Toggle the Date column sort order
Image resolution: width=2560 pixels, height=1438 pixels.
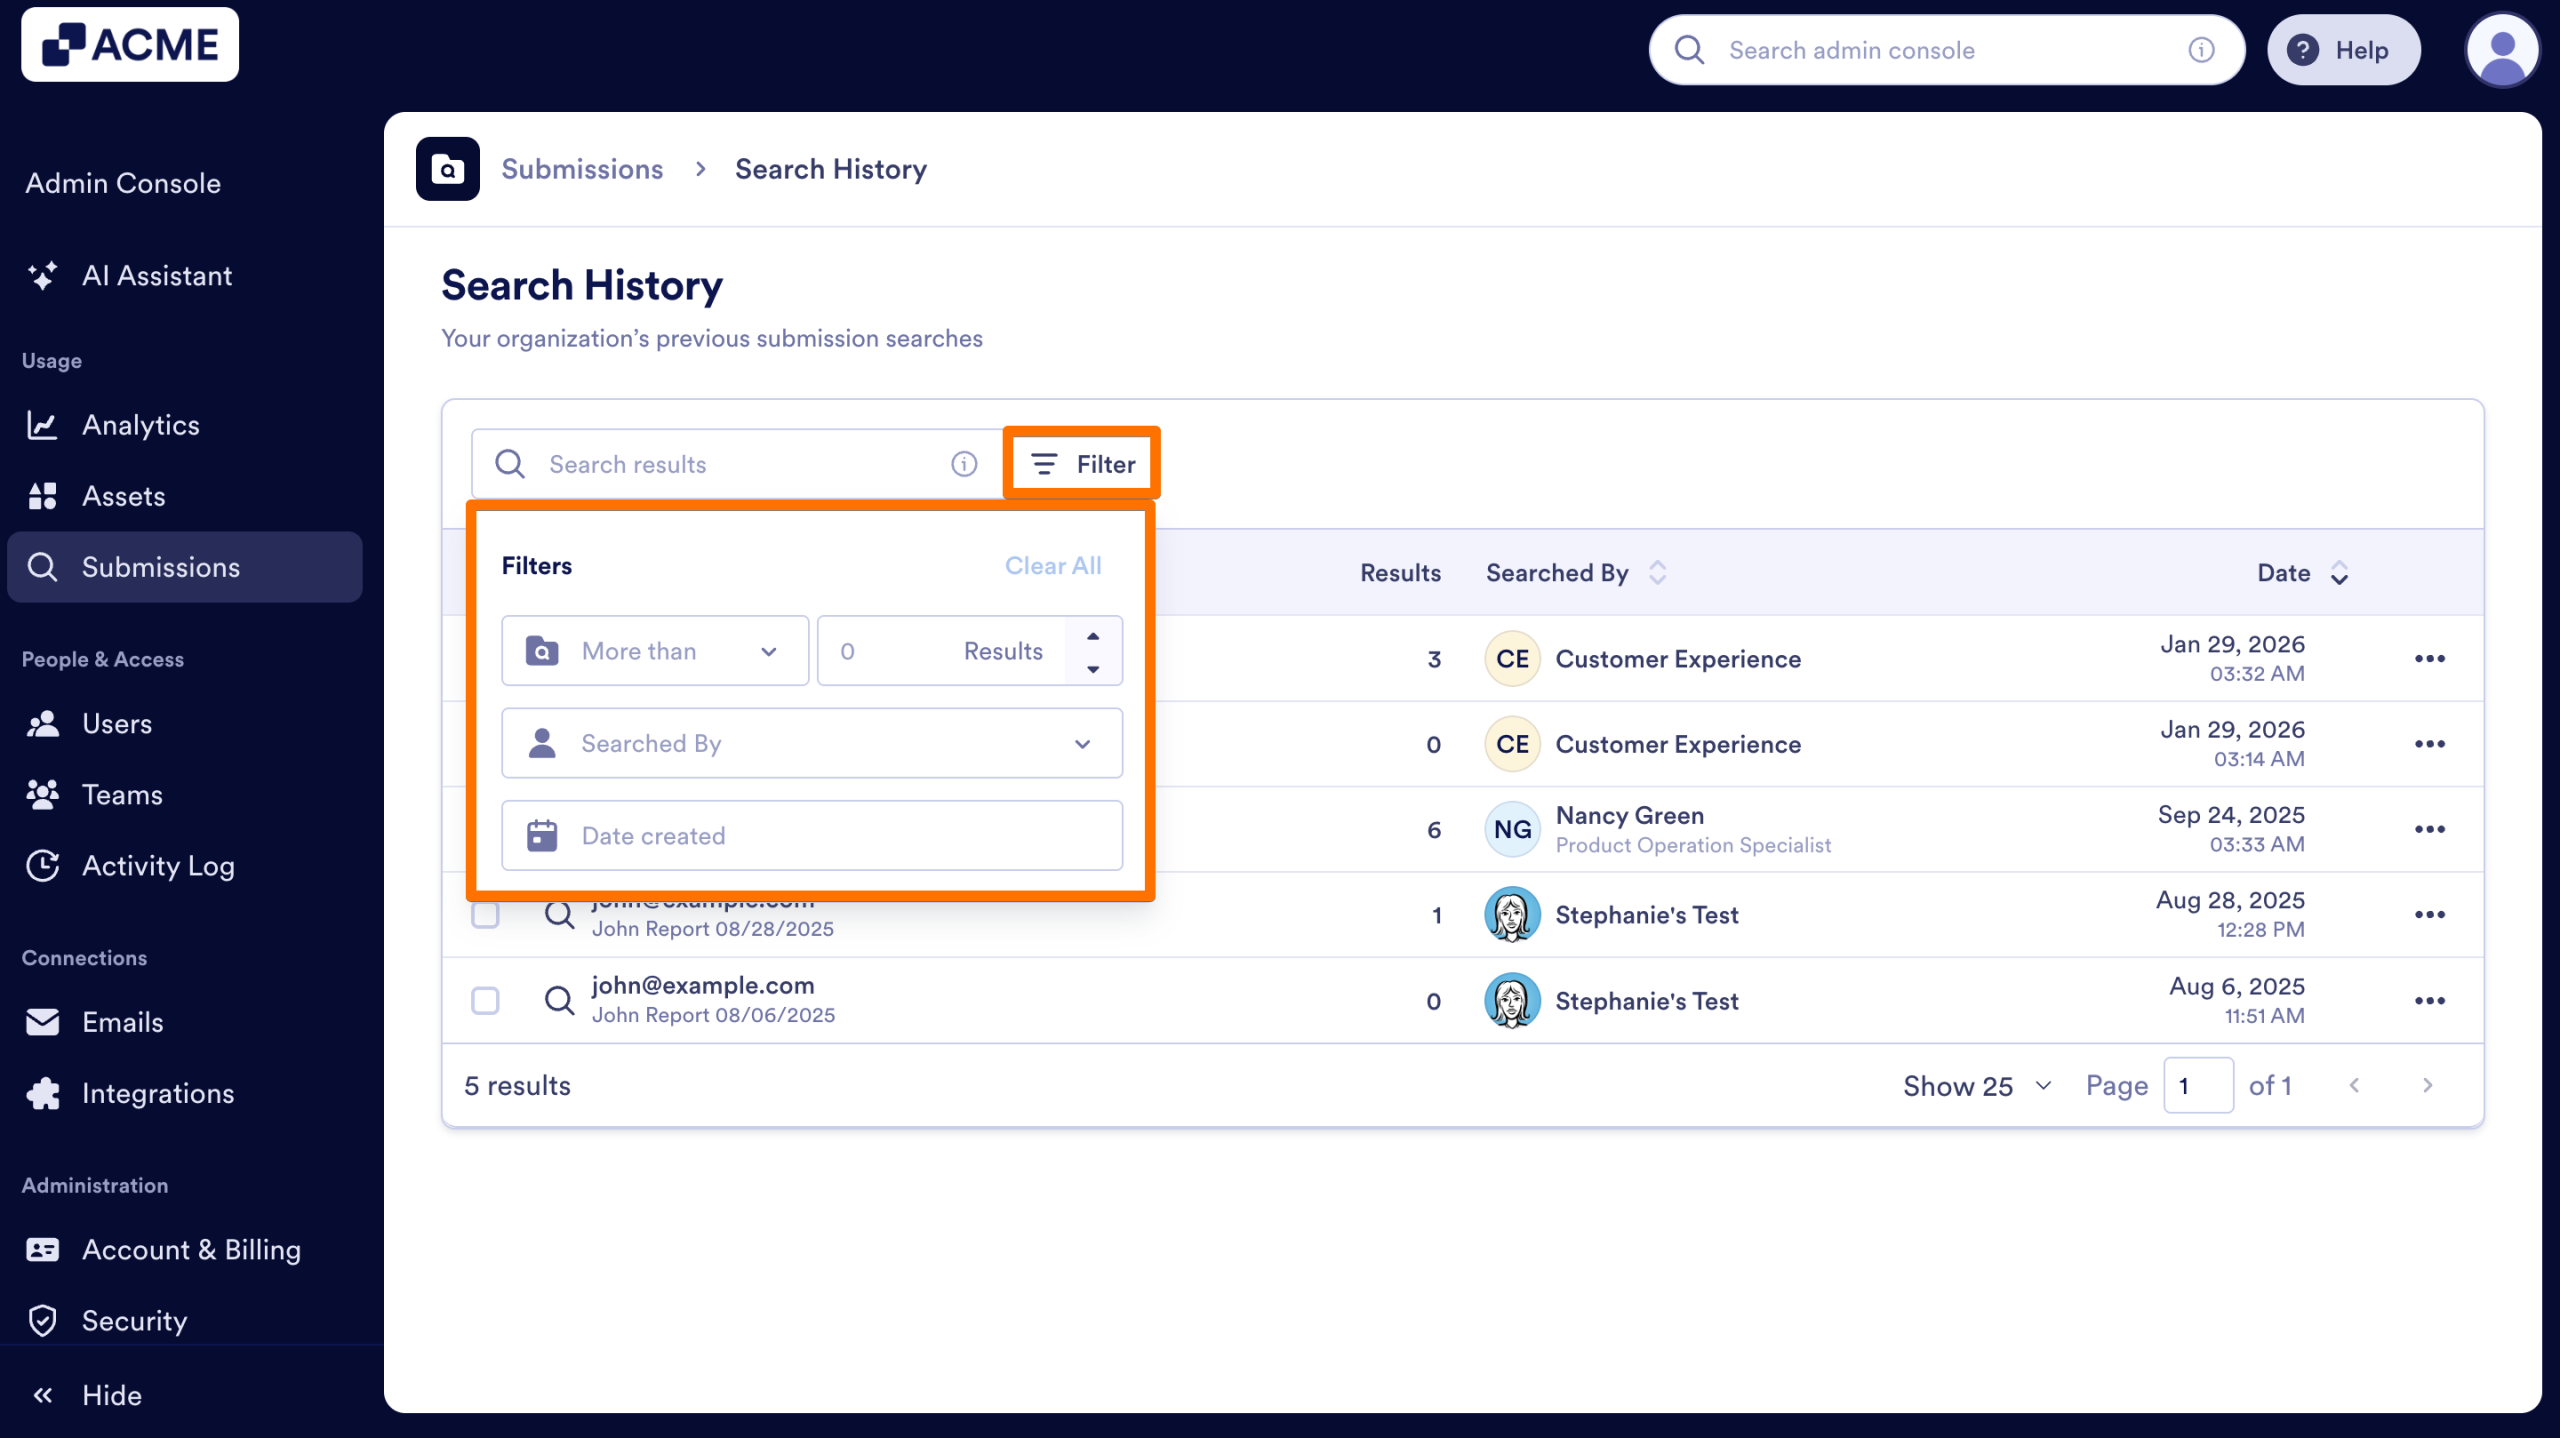point(2338,572)
